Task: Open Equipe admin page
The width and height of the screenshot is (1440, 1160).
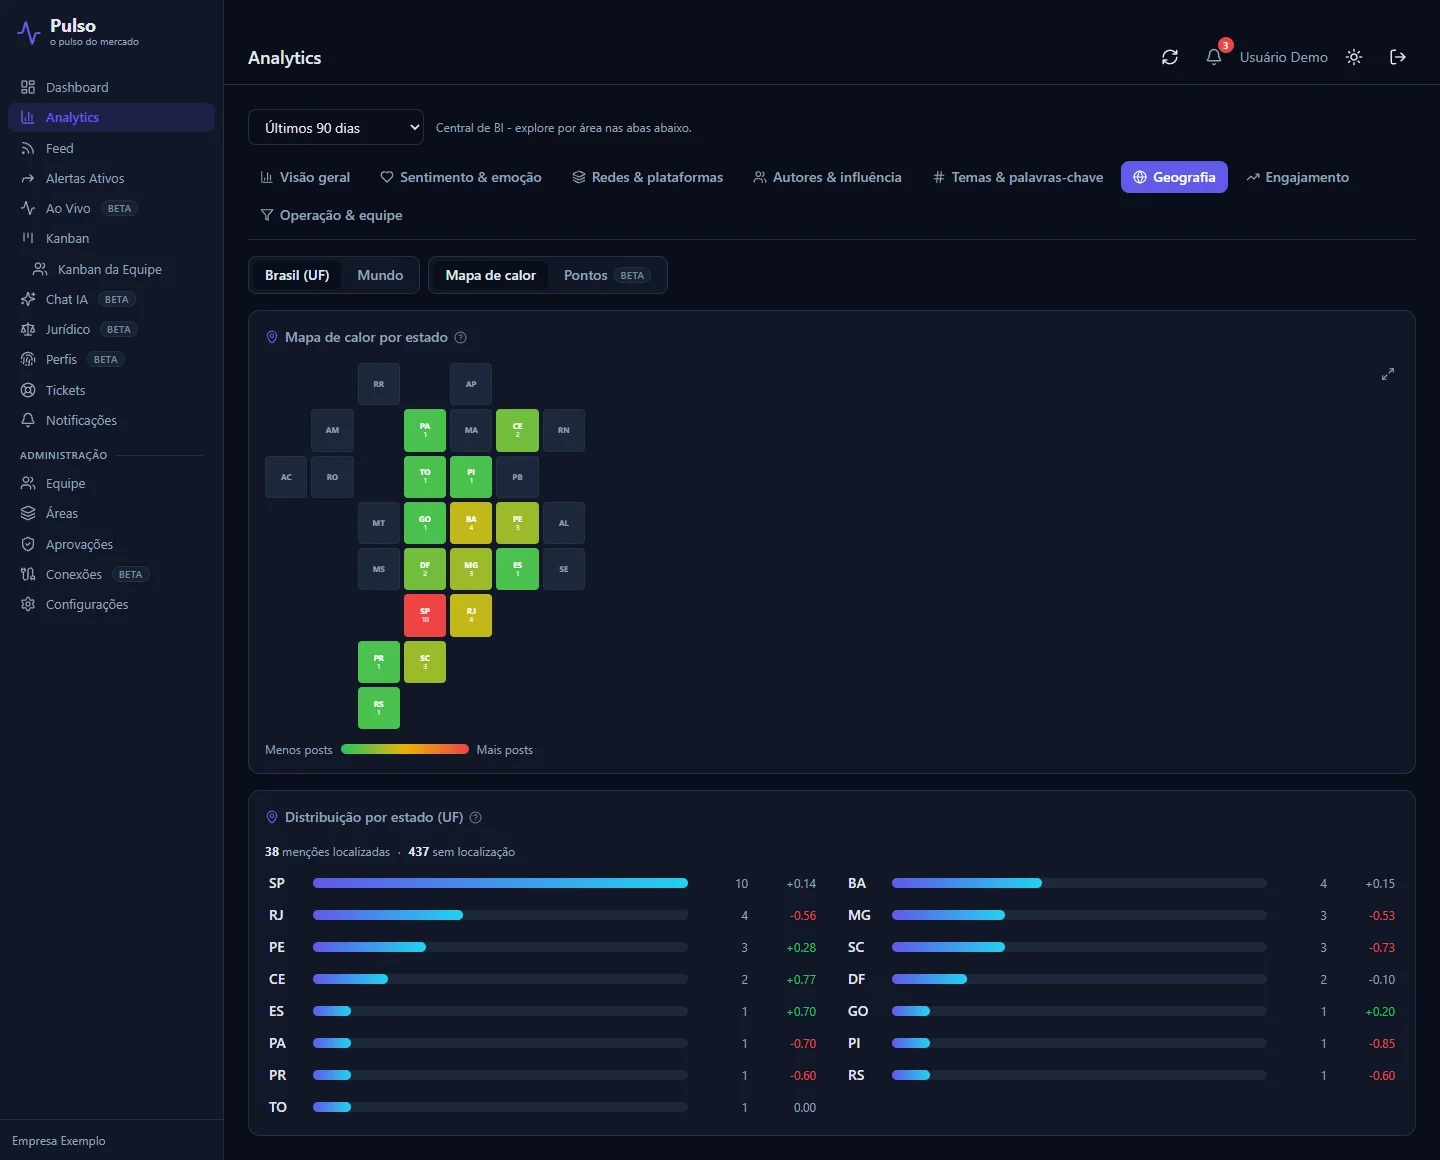Action: coord(111,483)
